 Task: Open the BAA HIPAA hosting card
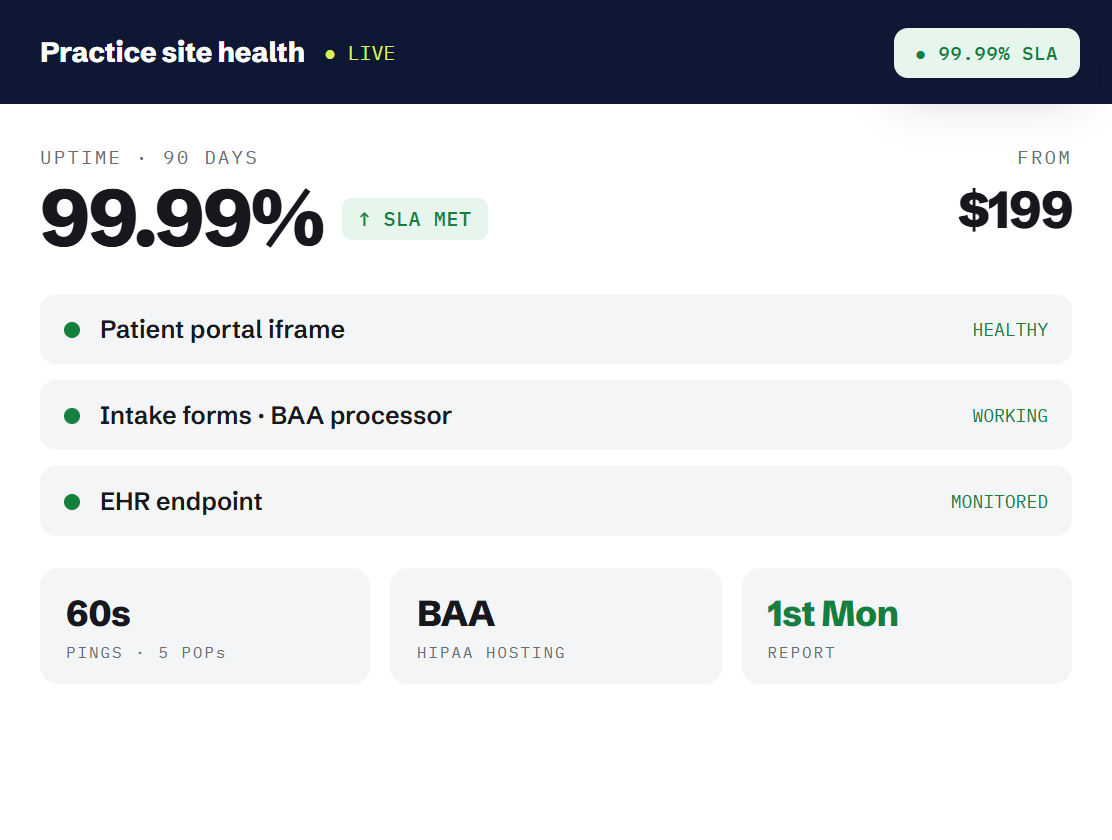pyautogui.click(x=556, y=626)
